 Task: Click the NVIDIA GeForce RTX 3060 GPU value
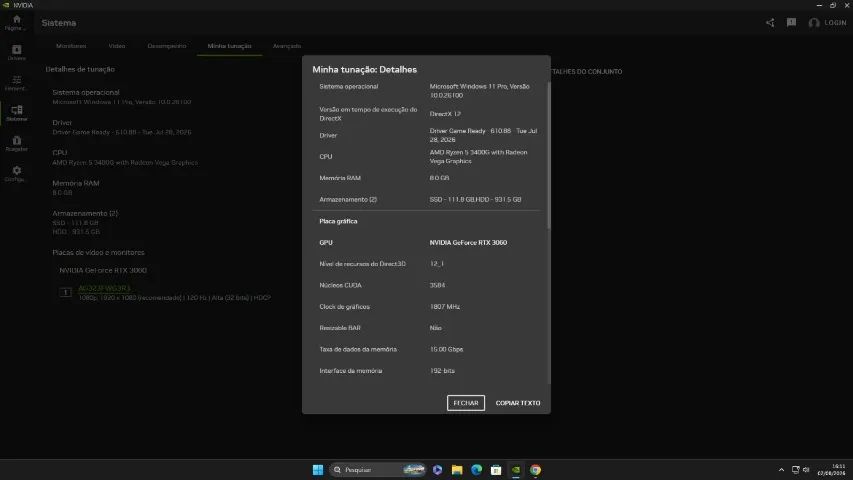click(468, 243)
